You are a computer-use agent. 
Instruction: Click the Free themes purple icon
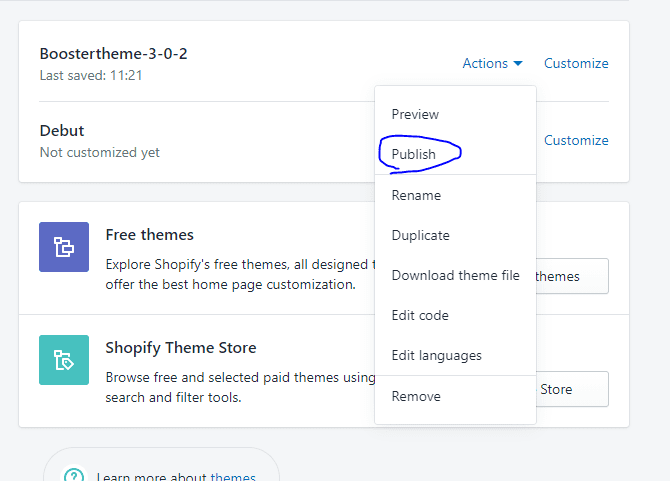pyautogui.click(x=64, y=247)
